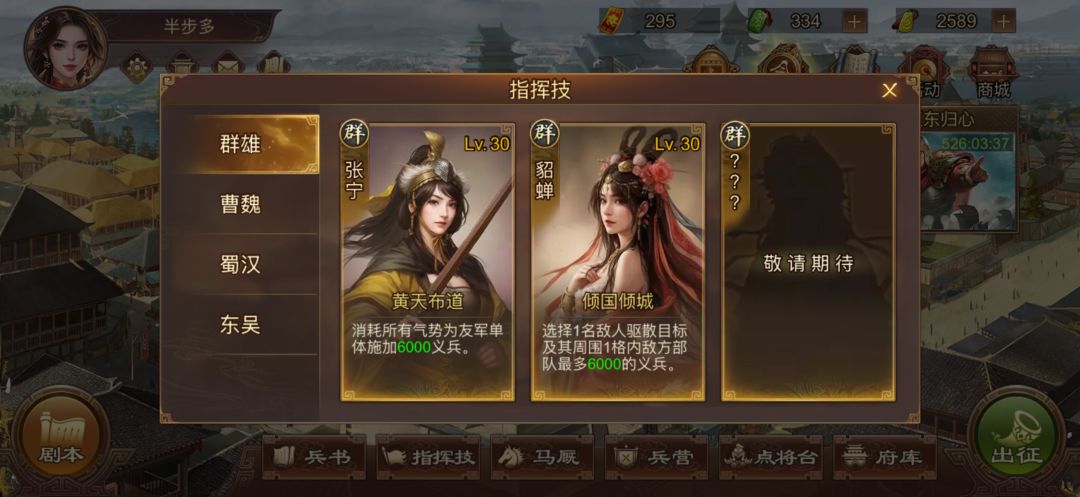The height and width of the screenshot is (497, 1080).
Task: Select the 张宁 commander card
Action: click(428, 262)
